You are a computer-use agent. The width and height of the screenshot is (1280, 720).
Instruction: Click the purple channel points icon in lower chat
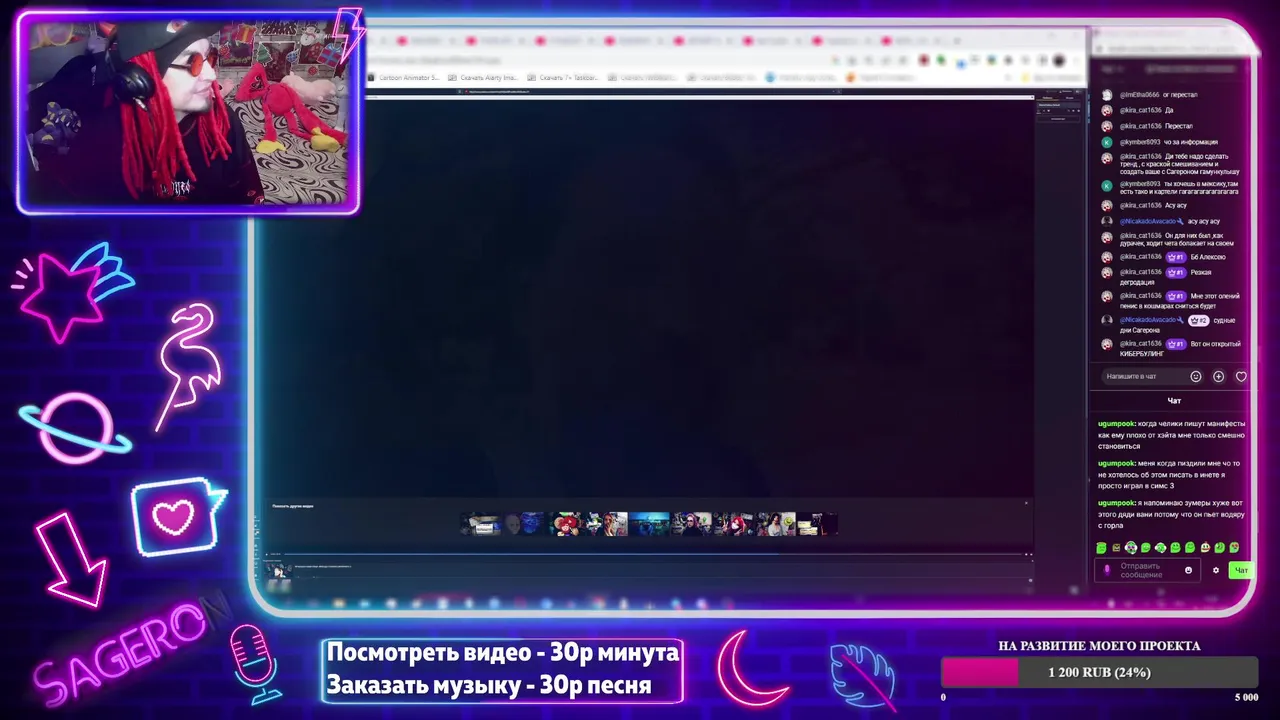pyautogui.click(x=1106, y=570)
